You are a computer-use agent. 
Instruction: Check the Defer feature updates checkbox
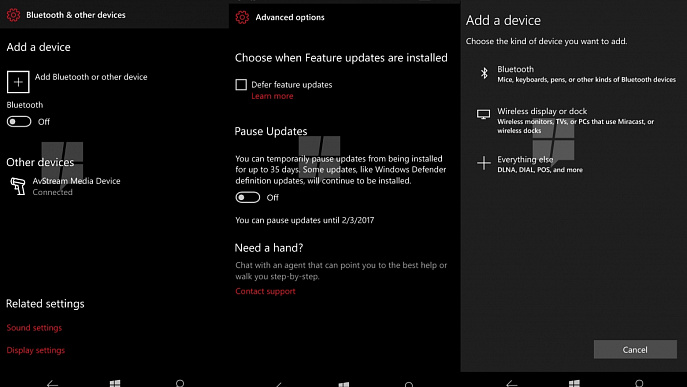click(x=241, y=85)
